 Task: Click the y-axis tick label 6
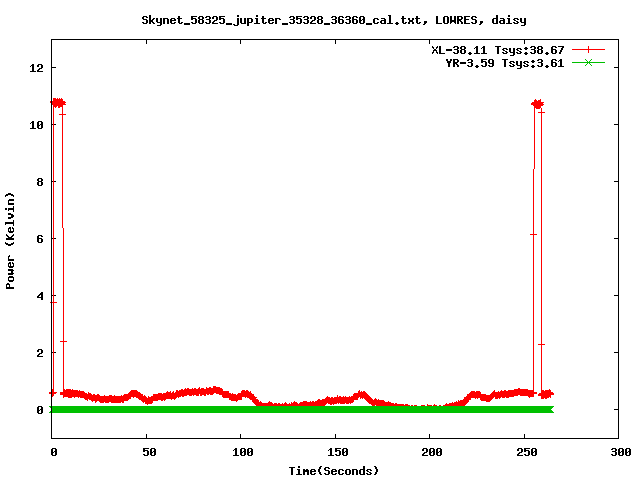tap(40, 239)
